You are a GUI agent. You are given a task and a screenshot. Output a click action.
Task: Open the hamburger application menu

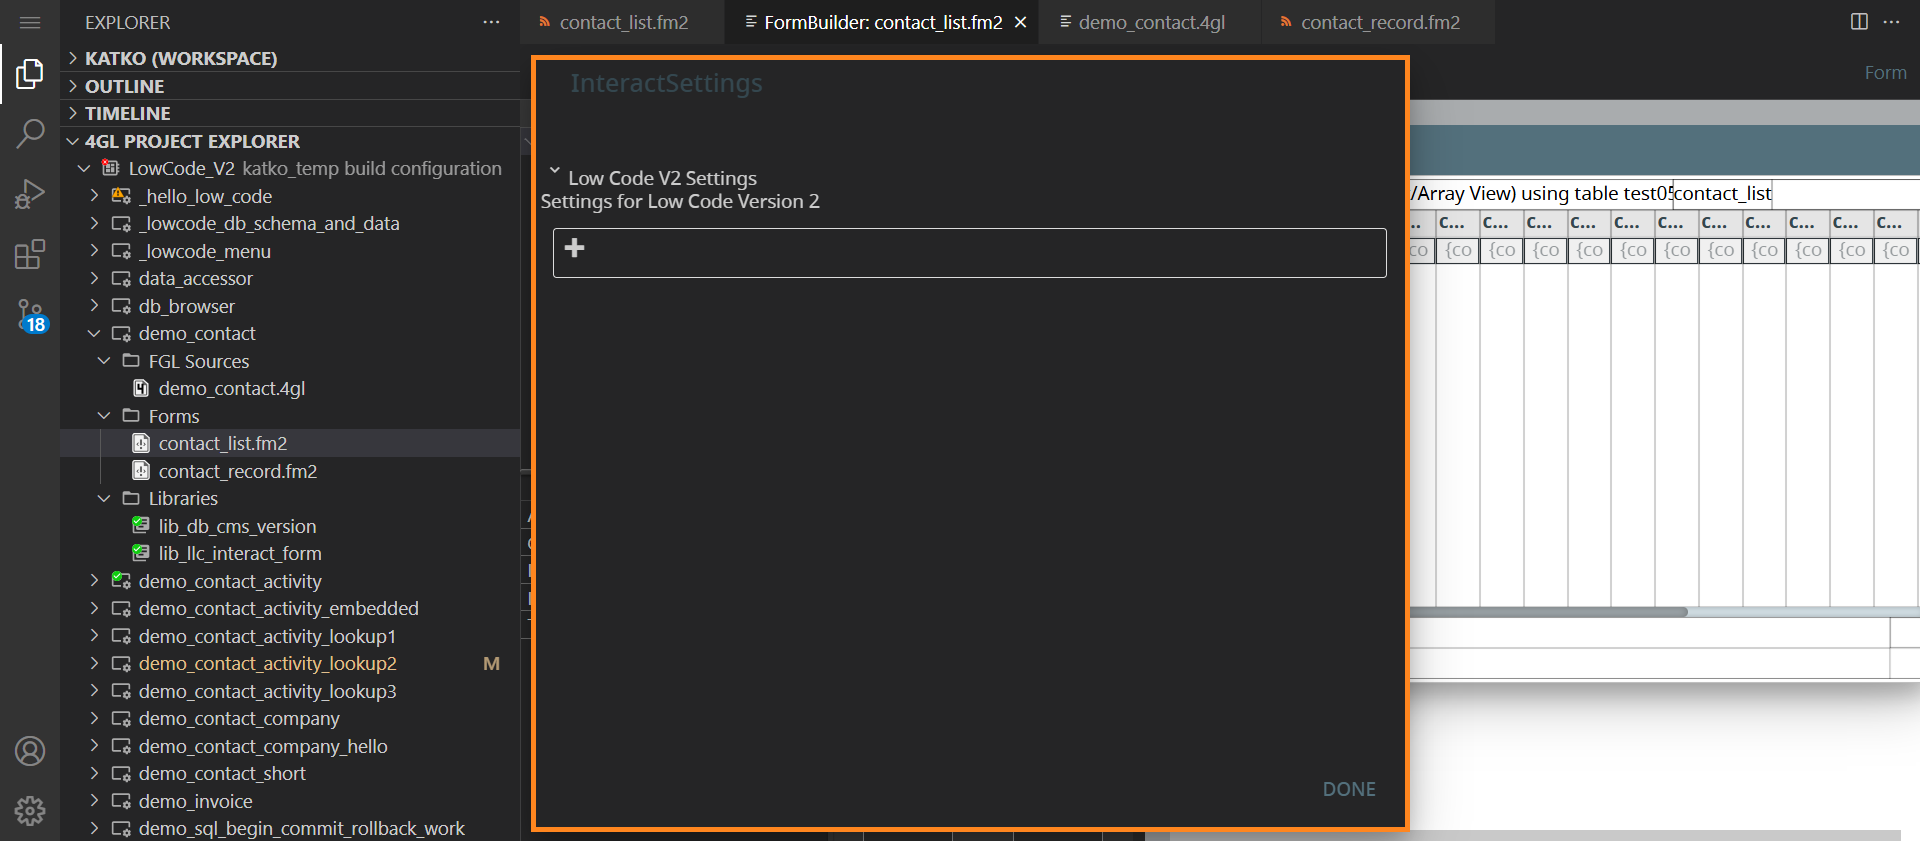[30, 22]
